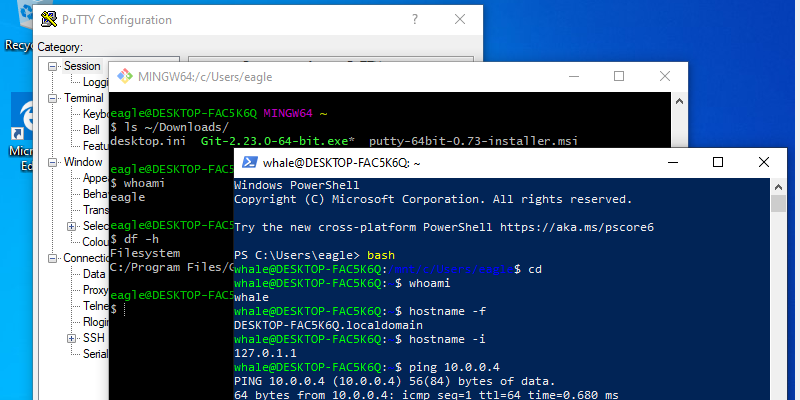800x400 pixels.
Task: Expand the SSH tree node
Action: coord(71,338)
